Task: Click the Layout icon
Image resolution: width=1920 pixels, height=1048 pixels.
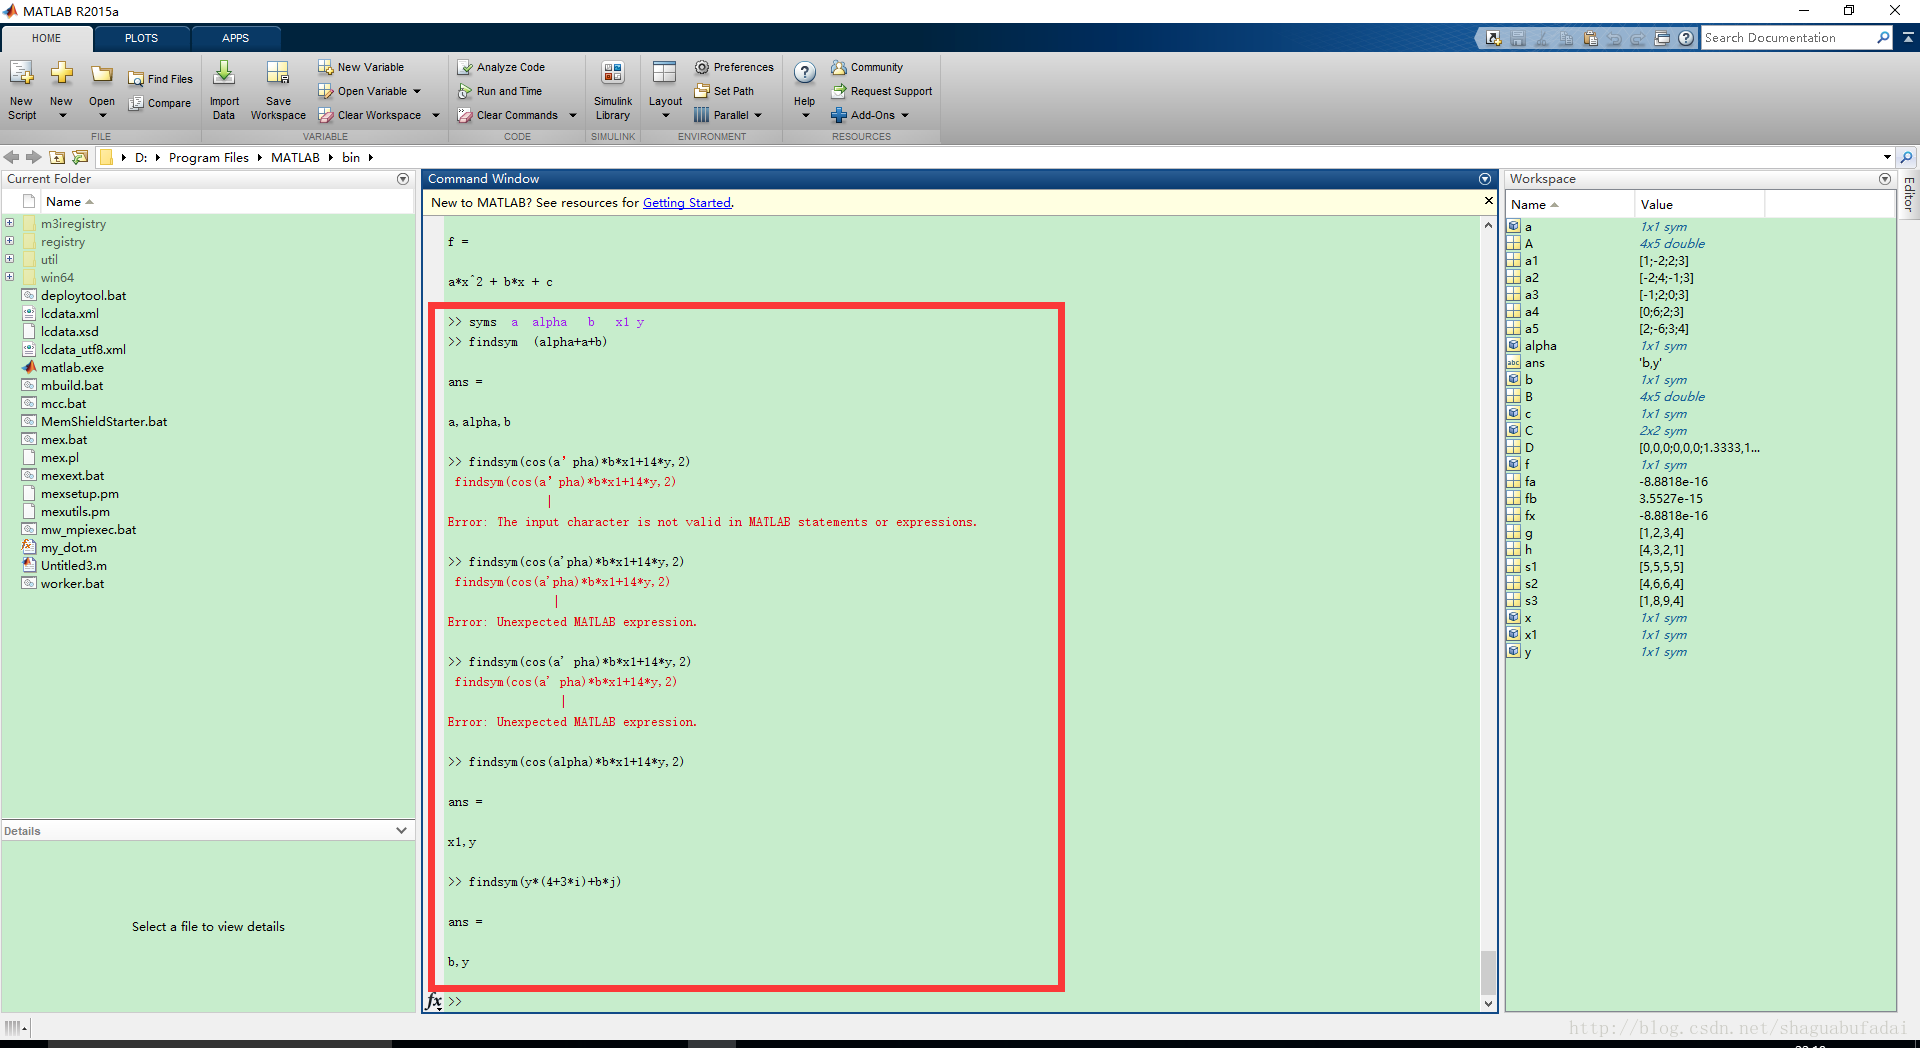Action: tap(664, 72)
